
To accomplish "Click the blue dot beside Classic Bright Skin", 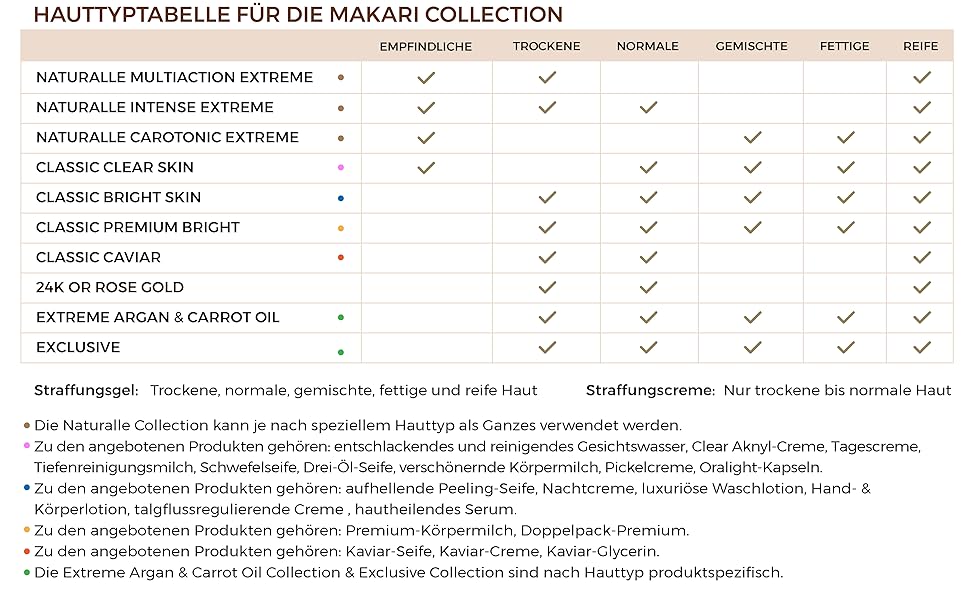I will [341, 198].
